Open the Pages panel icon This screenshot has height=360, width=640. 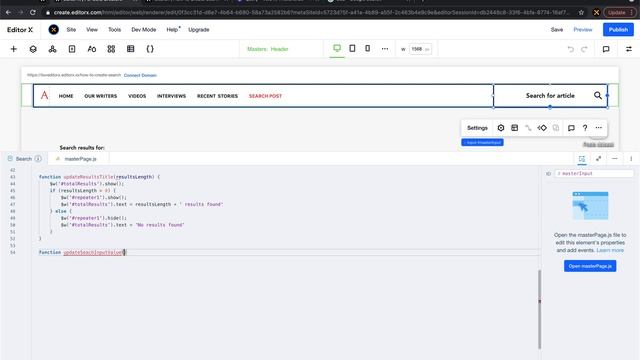point(72,49)
